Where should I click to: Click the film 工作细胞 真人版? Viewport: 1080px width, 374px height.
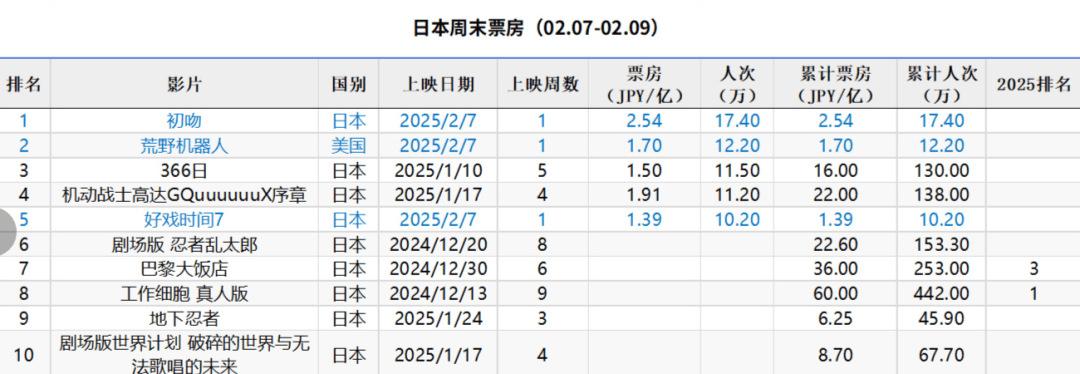[x=184, y=294]
